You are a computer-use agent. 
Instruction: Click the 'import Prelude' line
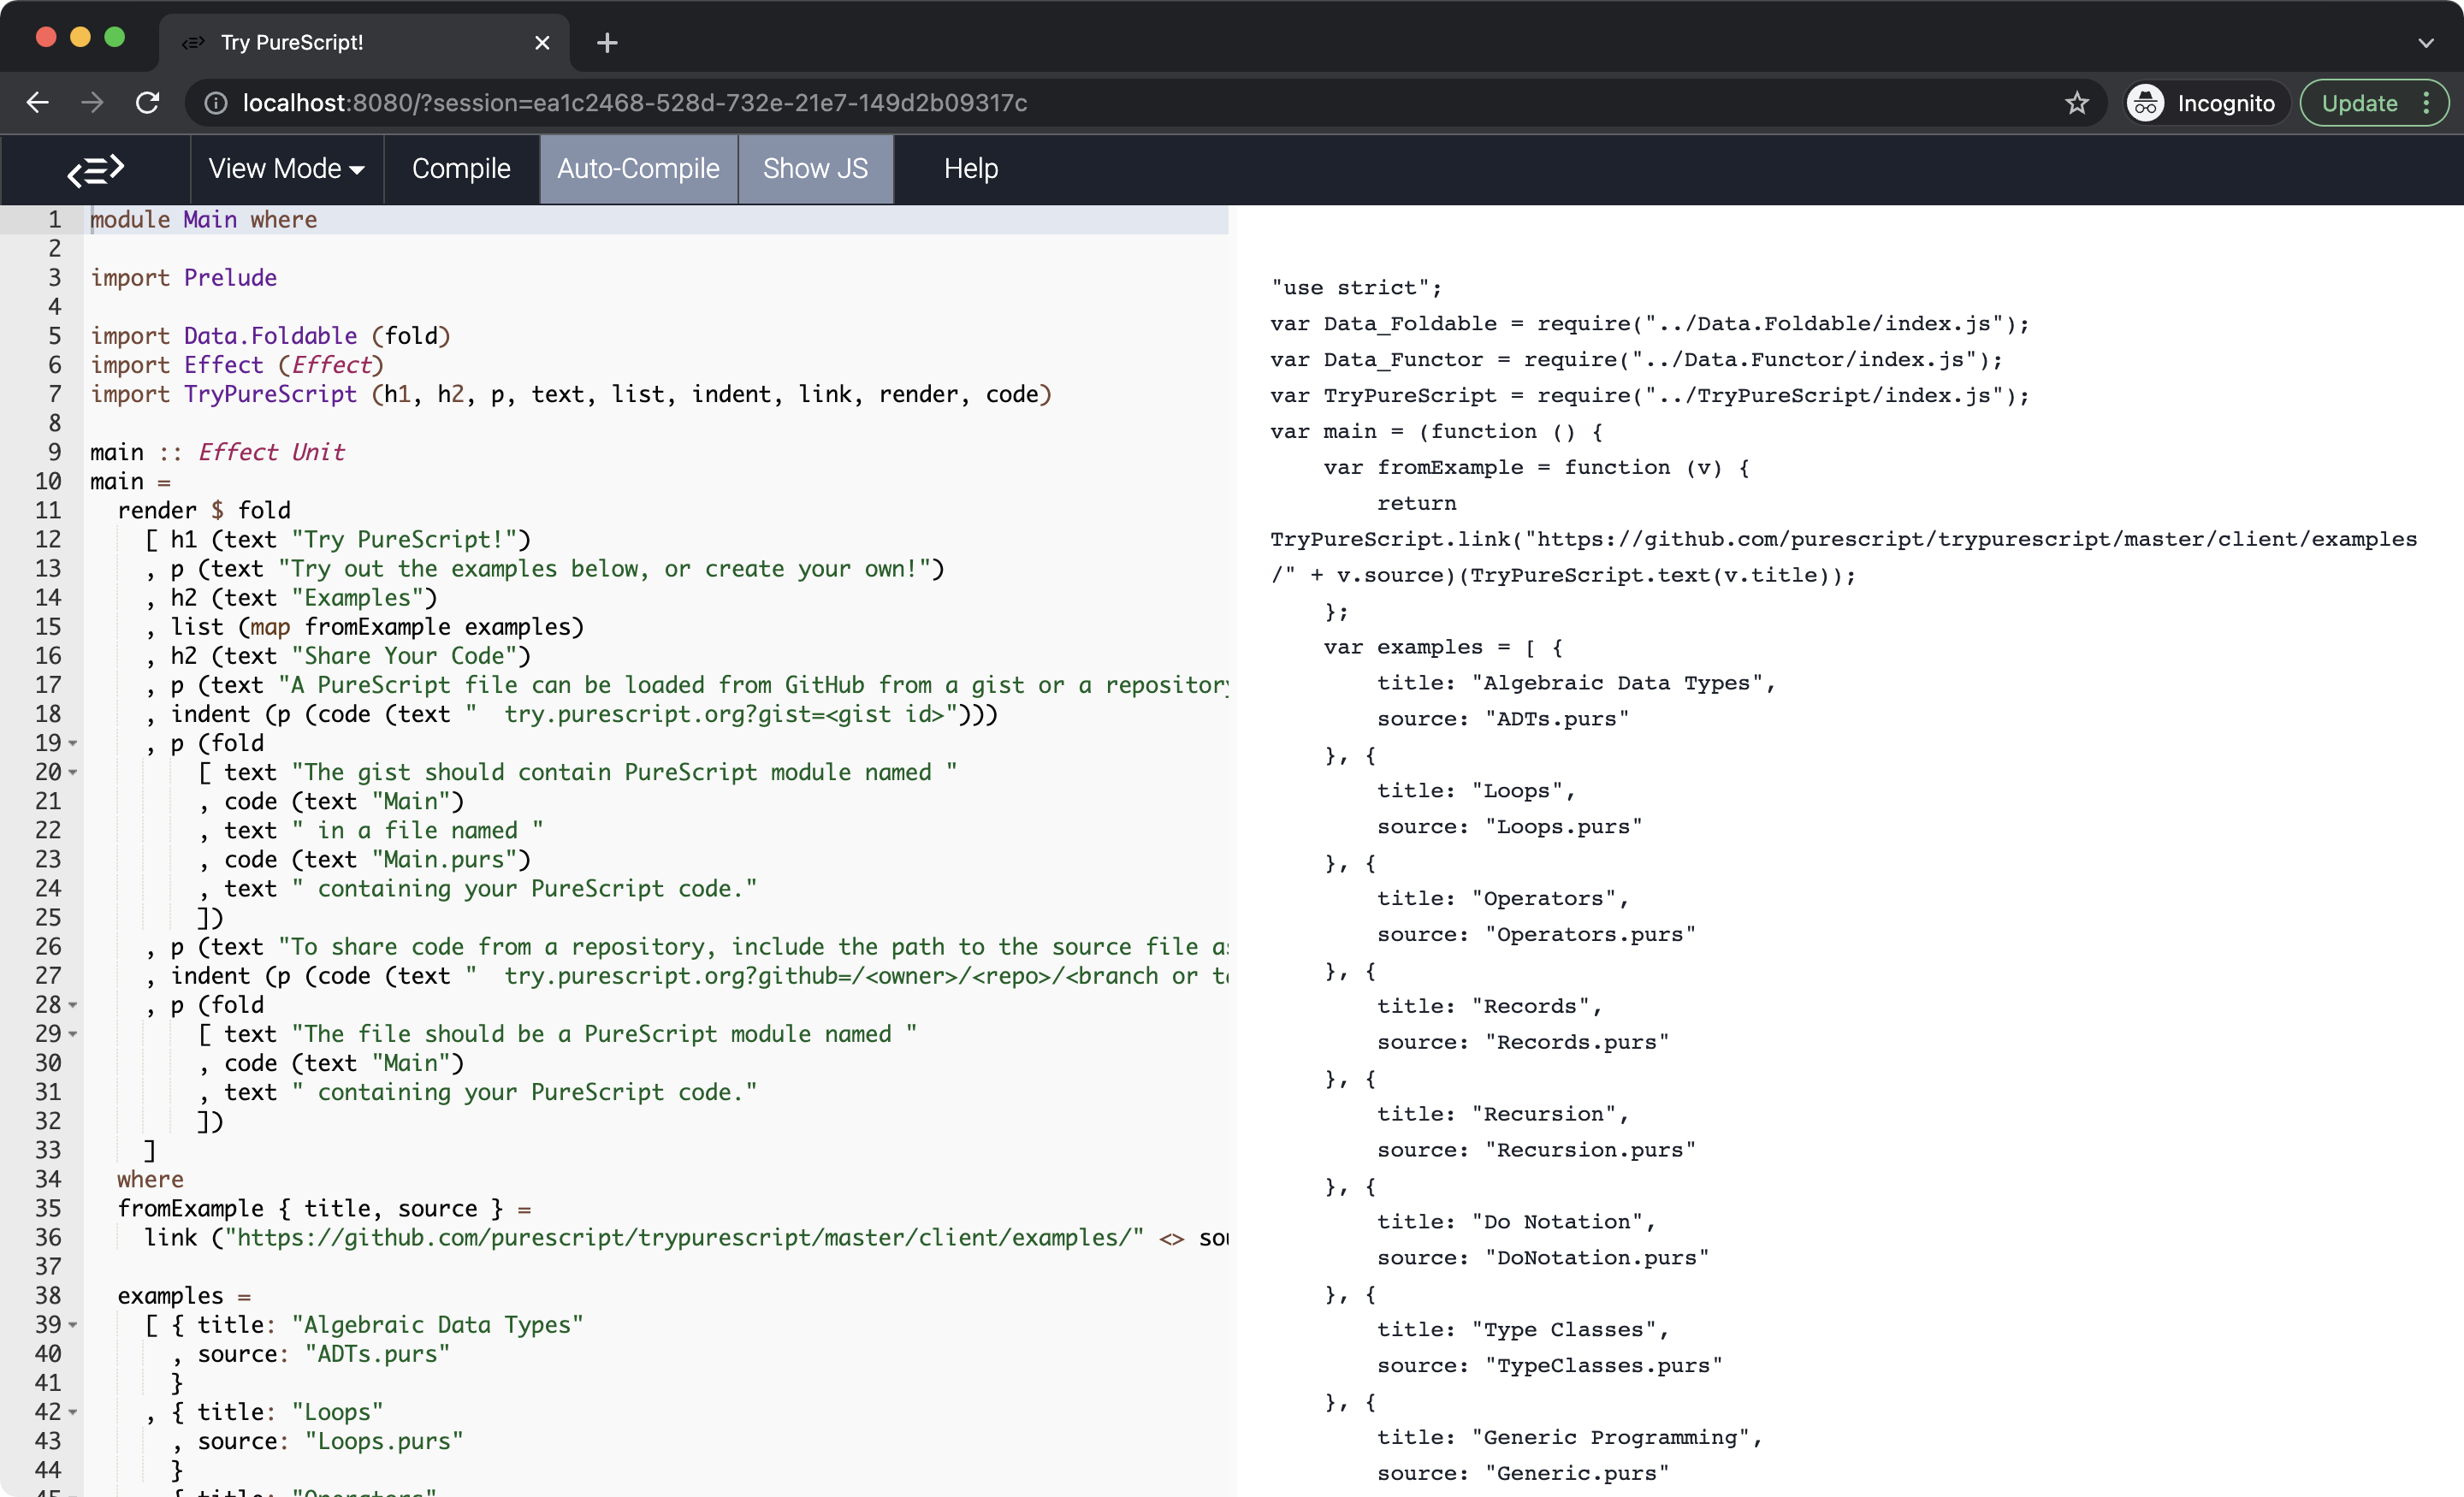pos(184,278)
